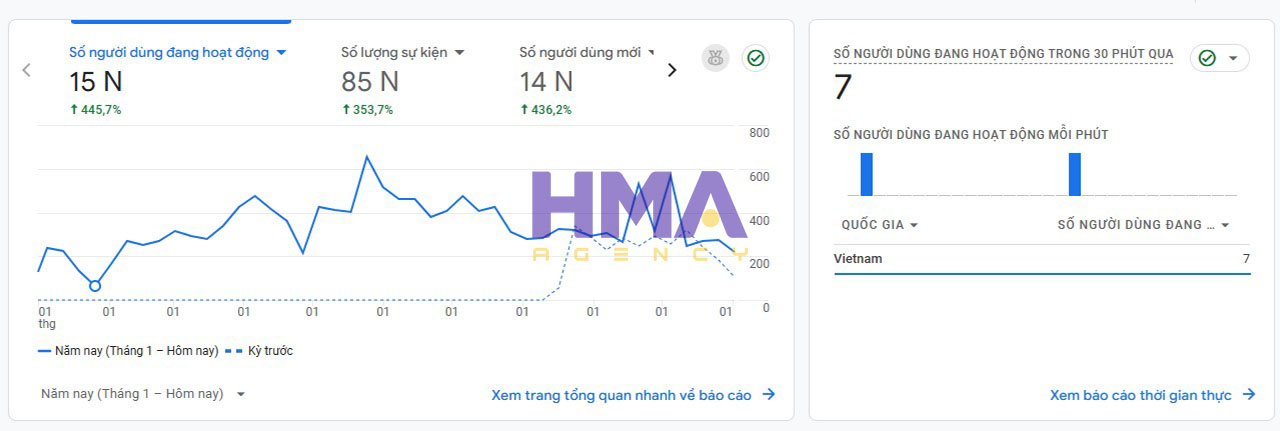This screenshot has height=431, width=1280.
Task: Expand the 'Số người dùng mới' dropdown arrow
Action: point(651,52)
